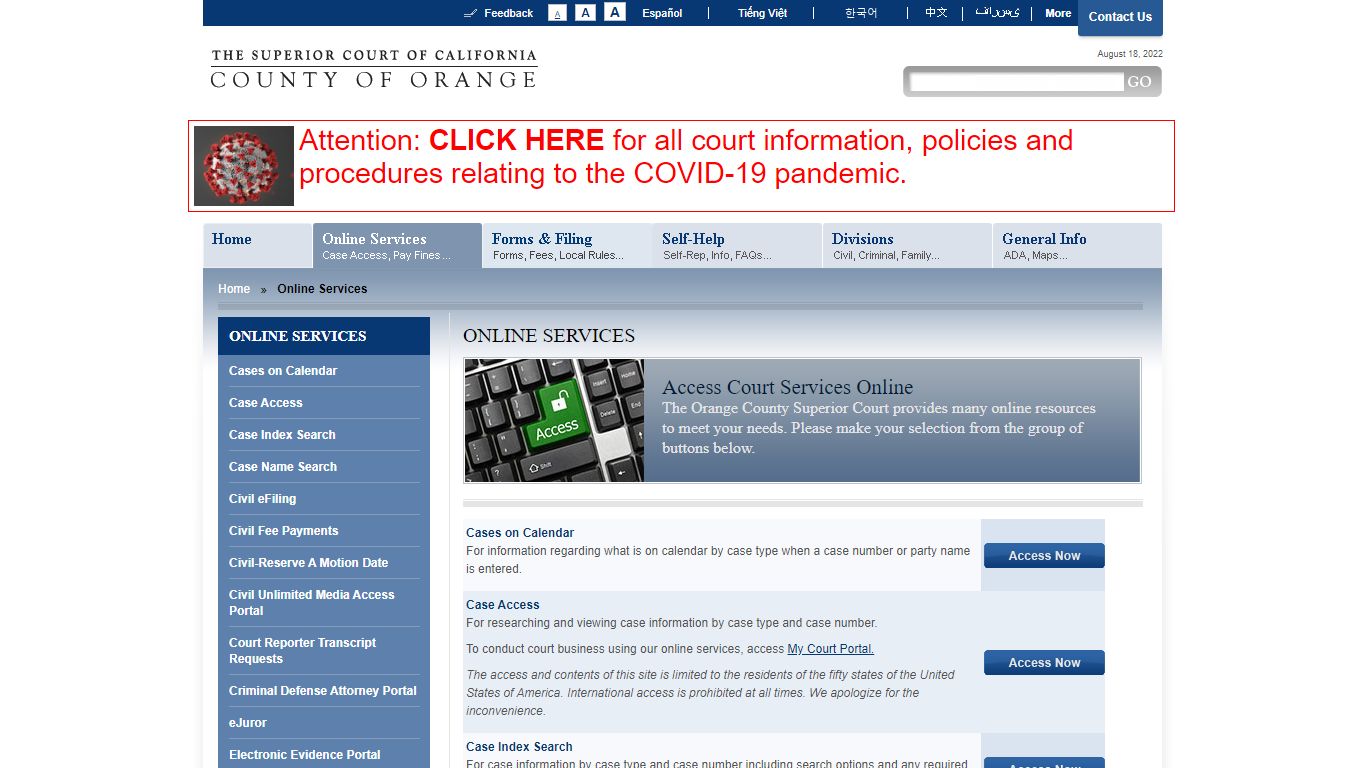This screenshot has width=1366, height=768.
Task: Go to Home in the breadcrumb
Action: [x=234, y=289]
